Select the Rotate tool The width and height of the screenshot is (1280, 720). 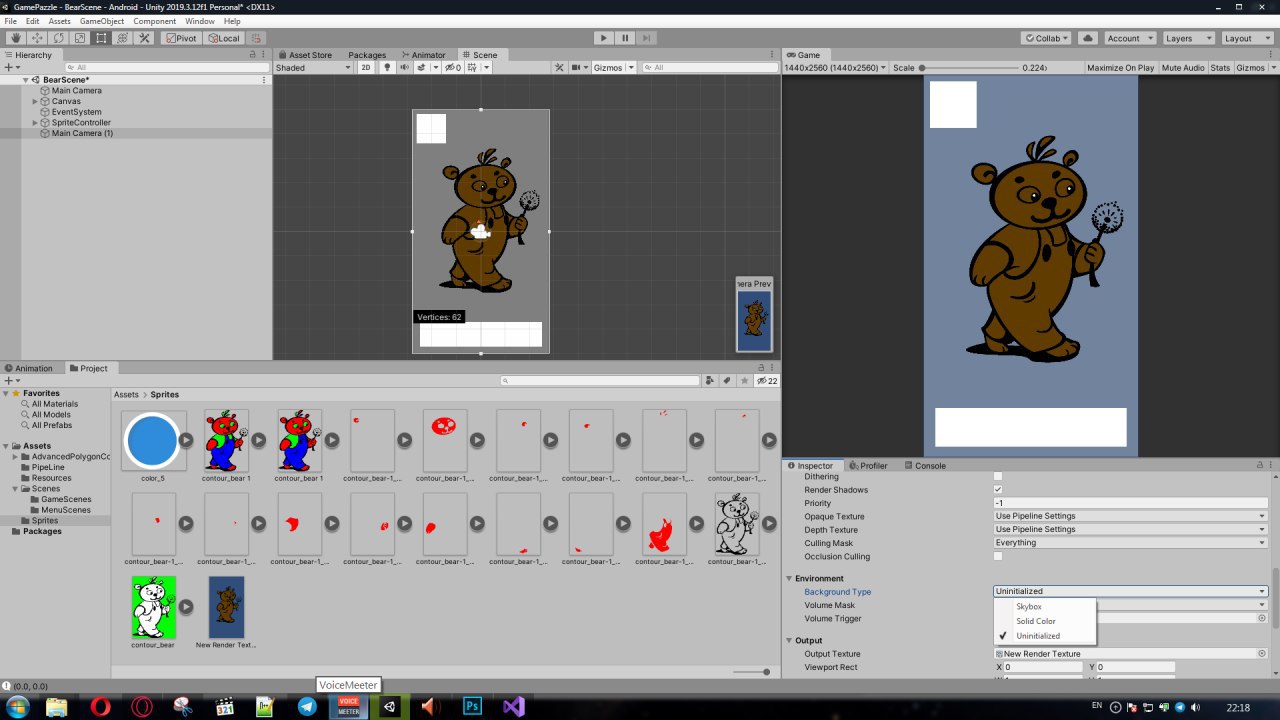58,38
